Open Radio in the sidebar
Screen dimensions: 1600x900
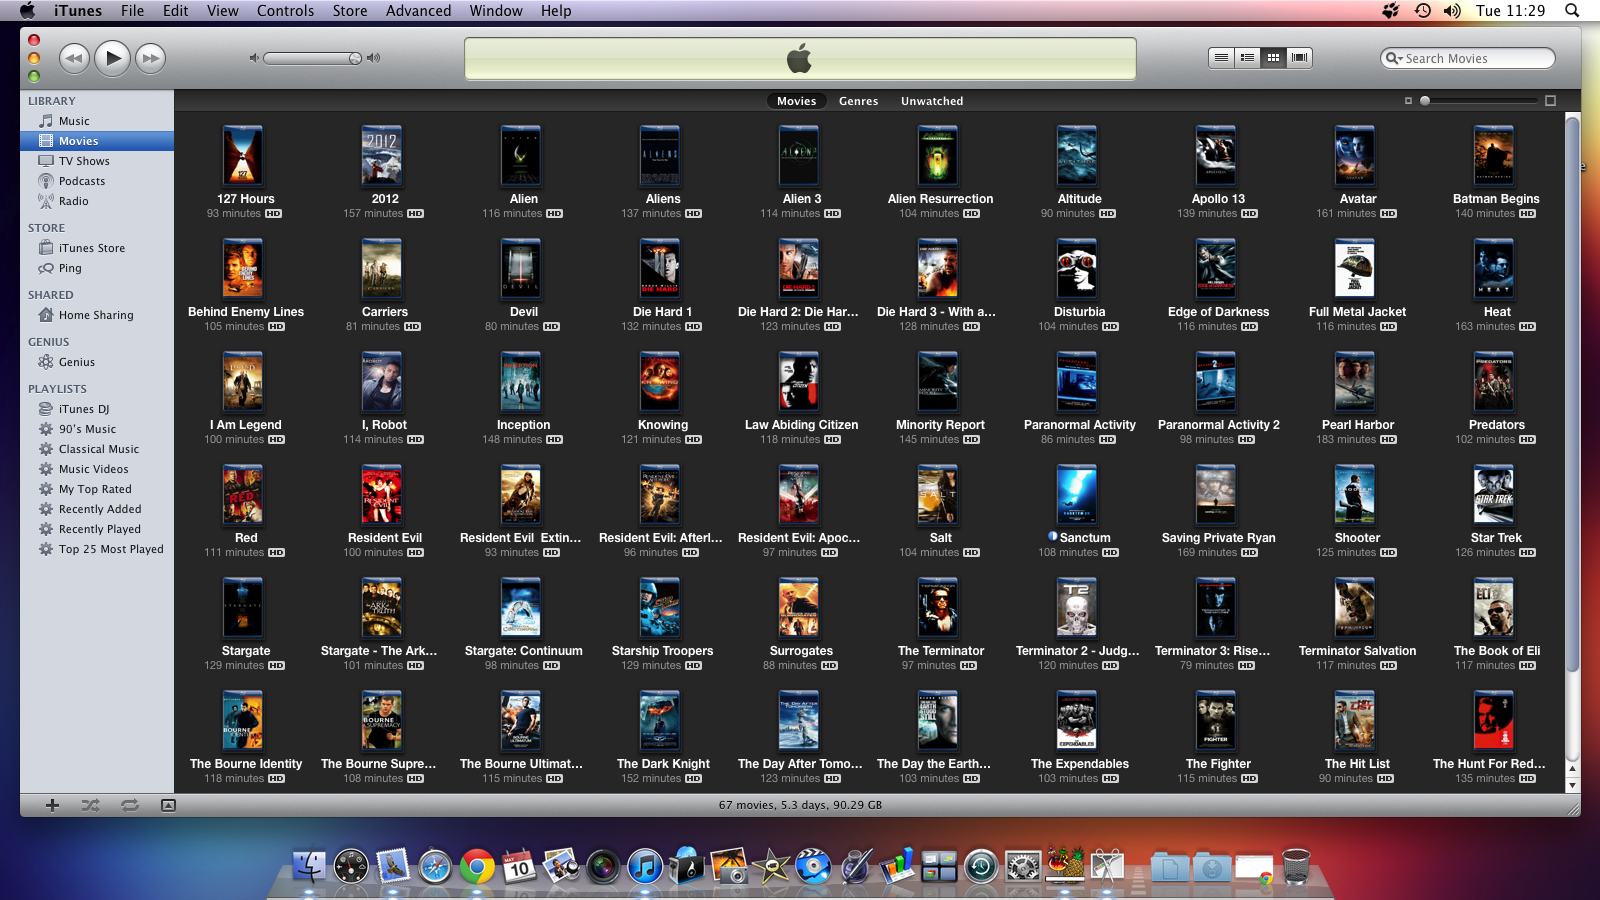click(97, 201)
